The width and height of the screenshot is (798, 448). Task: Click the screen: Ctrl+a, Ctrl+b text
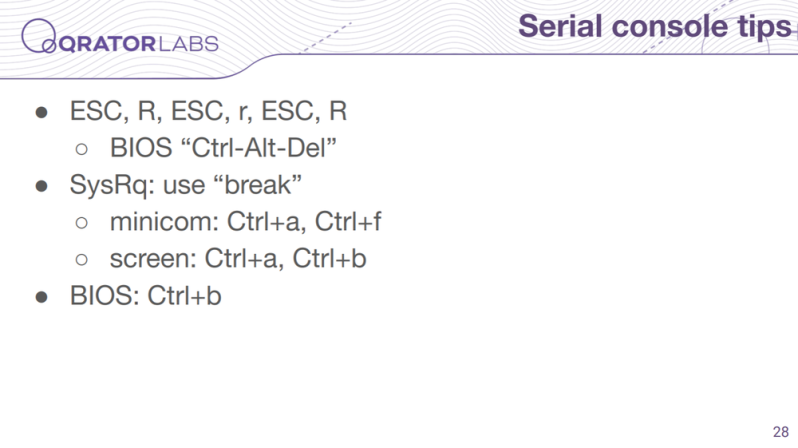click(238, 259)
